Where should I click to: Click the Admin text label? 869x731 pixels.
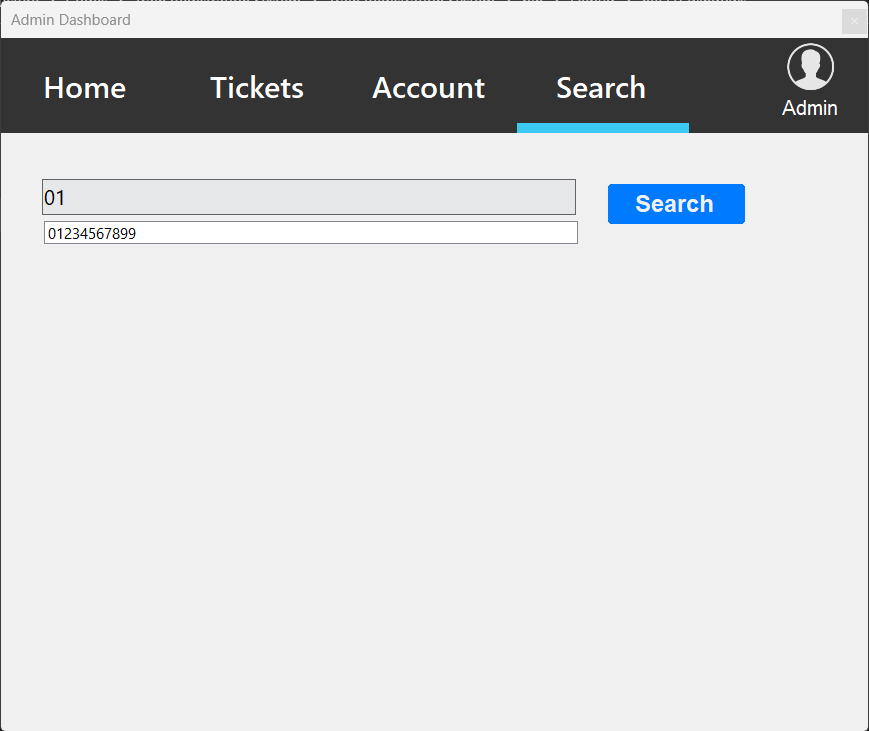click(810, 107)
